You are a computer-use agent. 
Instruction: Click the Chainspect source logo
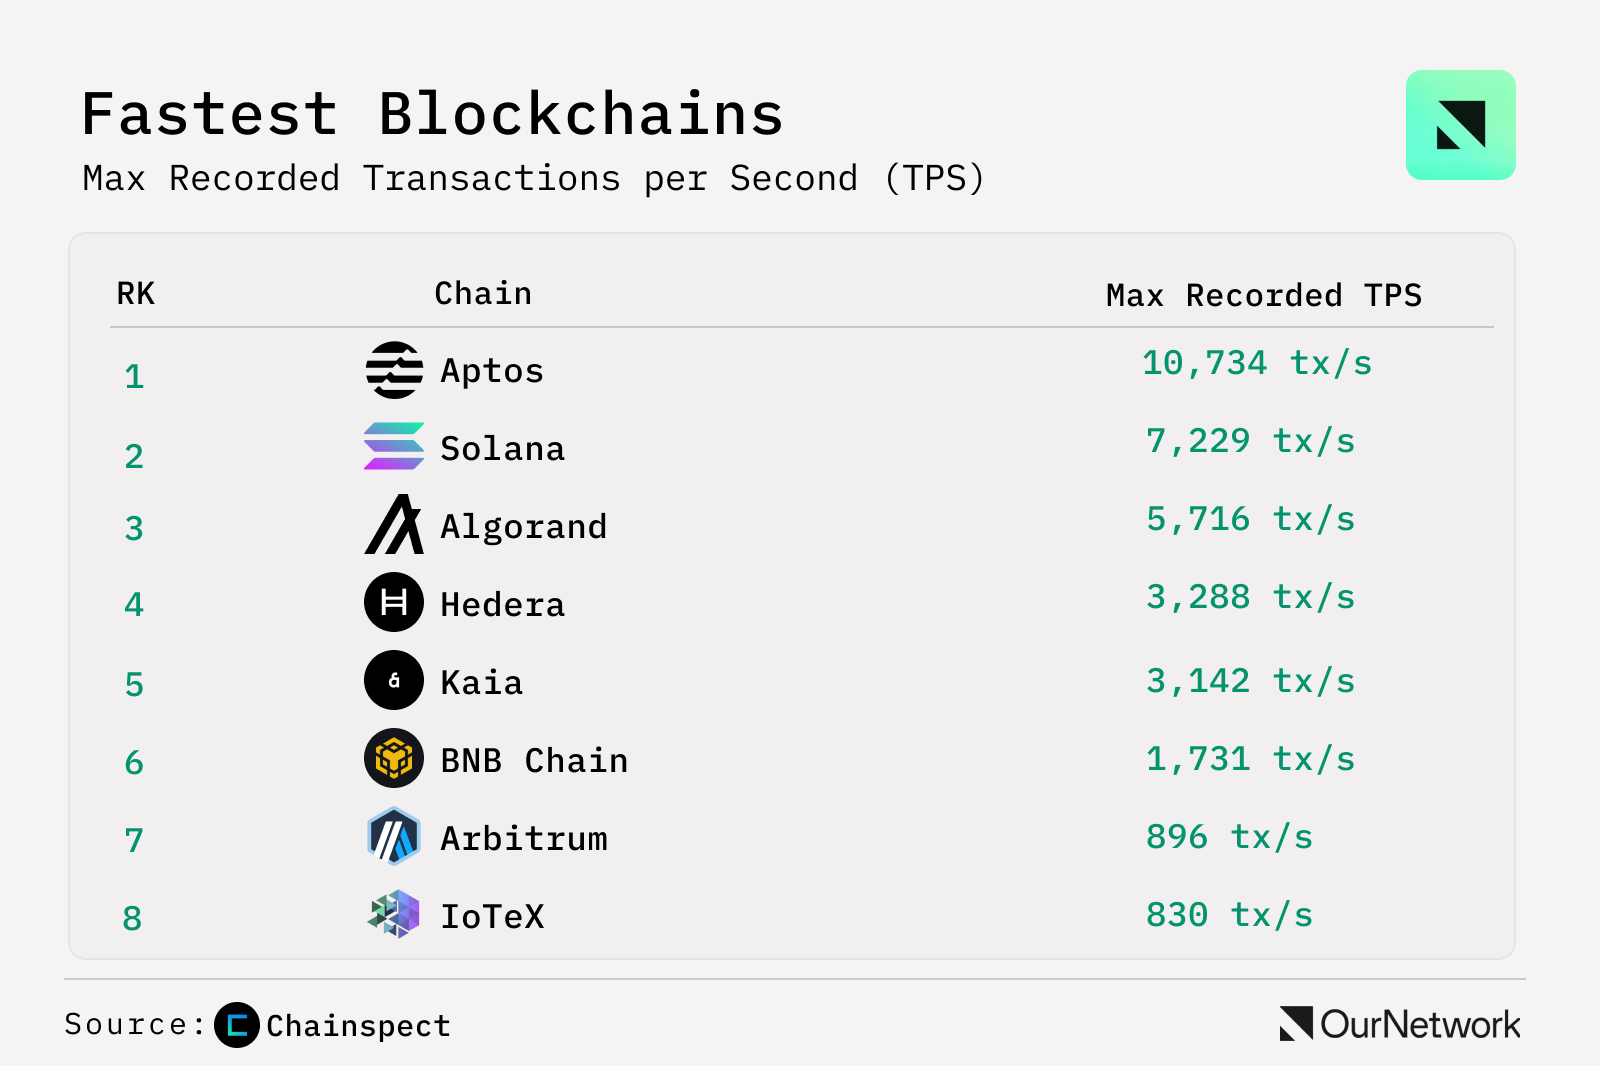click(x=237, y=1025)
